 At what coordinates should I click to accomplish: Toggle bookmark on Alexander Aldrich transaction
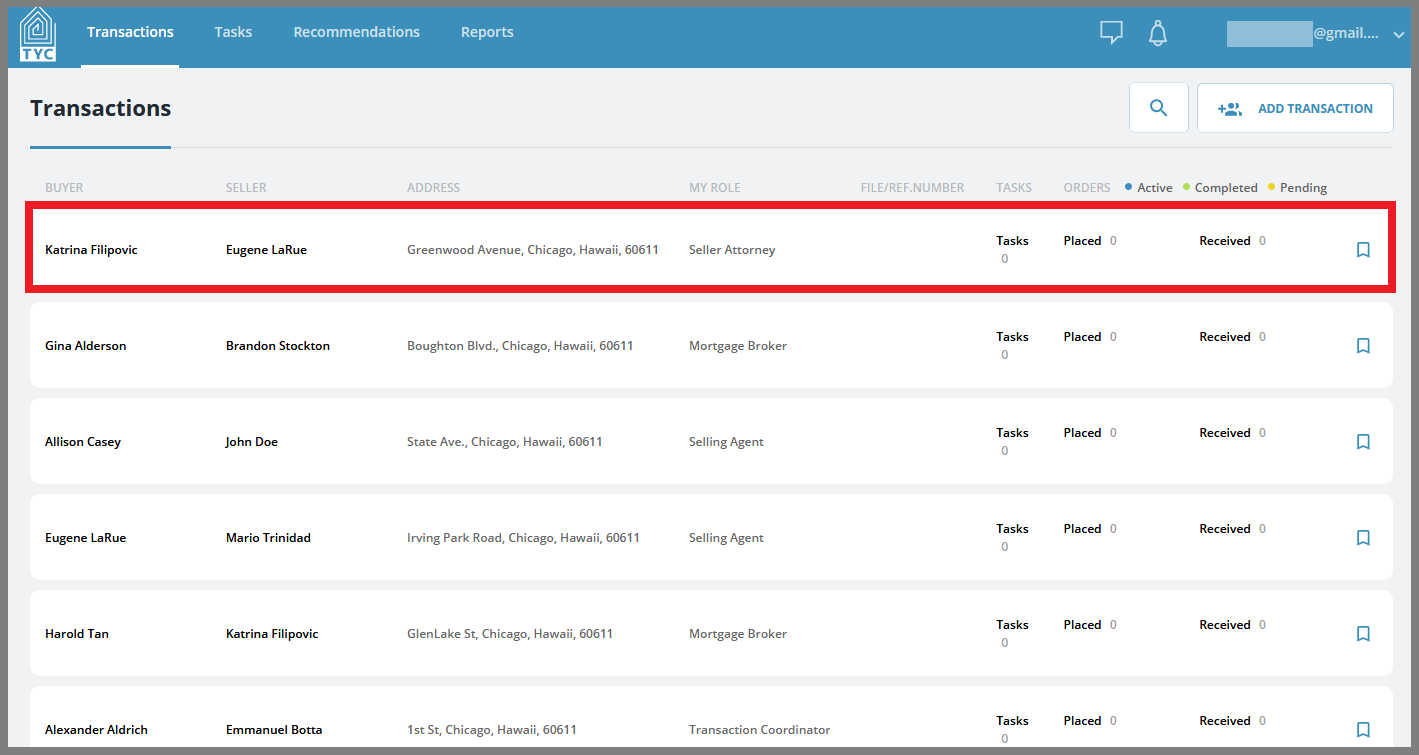(1363, 730)
